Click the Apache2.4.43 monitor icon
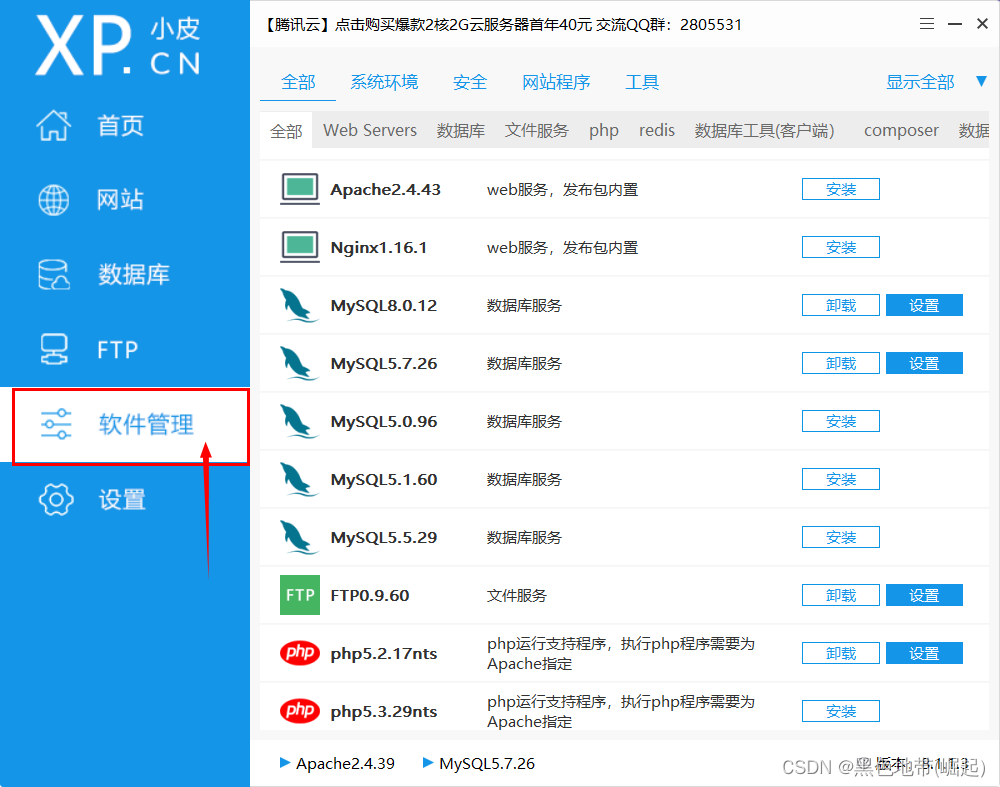This screenshot has width=1000, height=787. point(300,189)
